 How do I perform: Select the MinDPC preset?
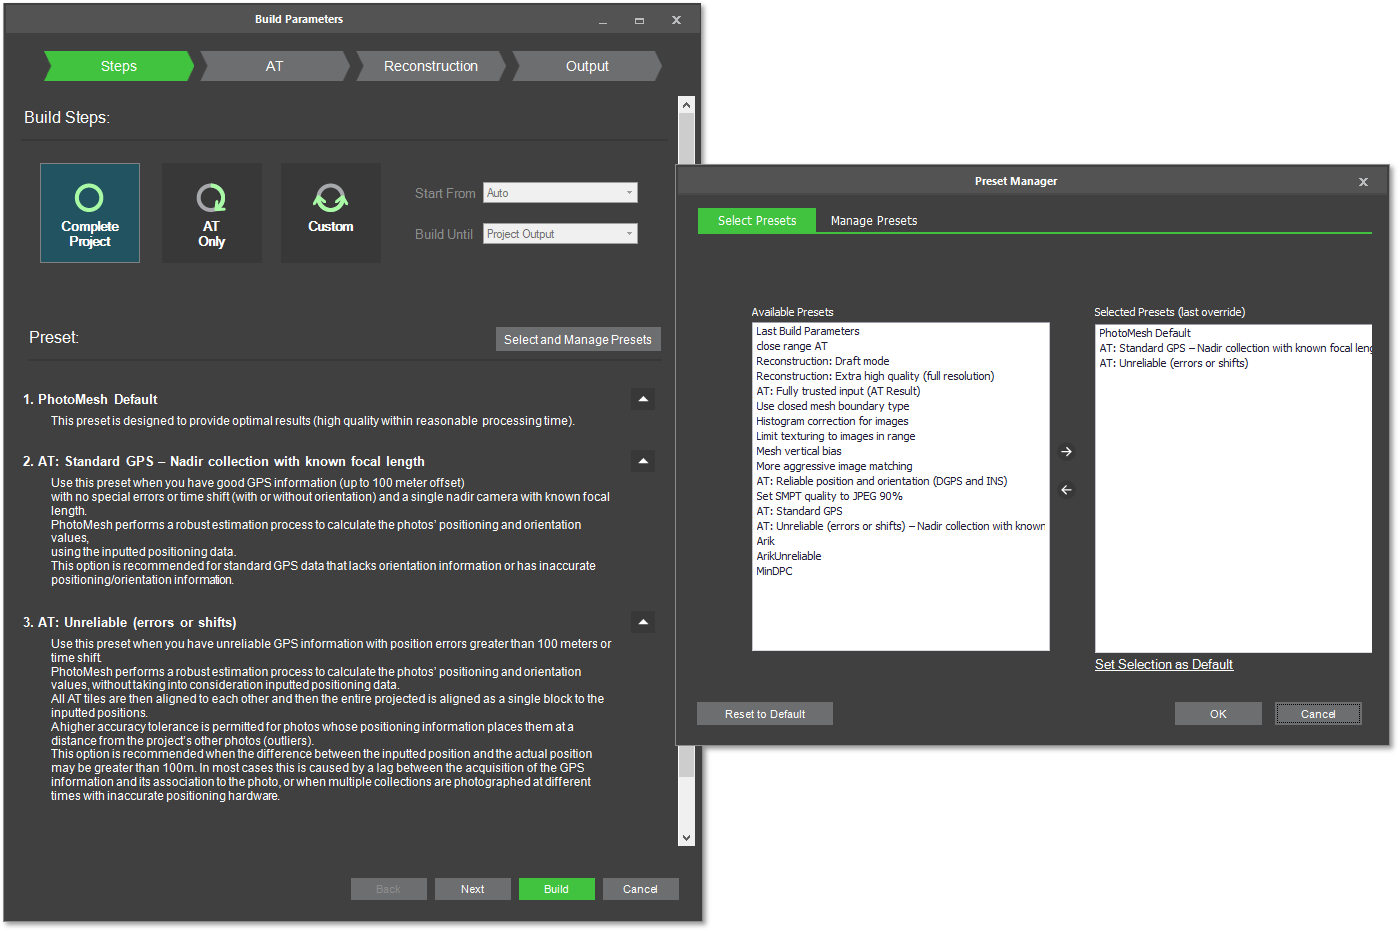(774, 571)
